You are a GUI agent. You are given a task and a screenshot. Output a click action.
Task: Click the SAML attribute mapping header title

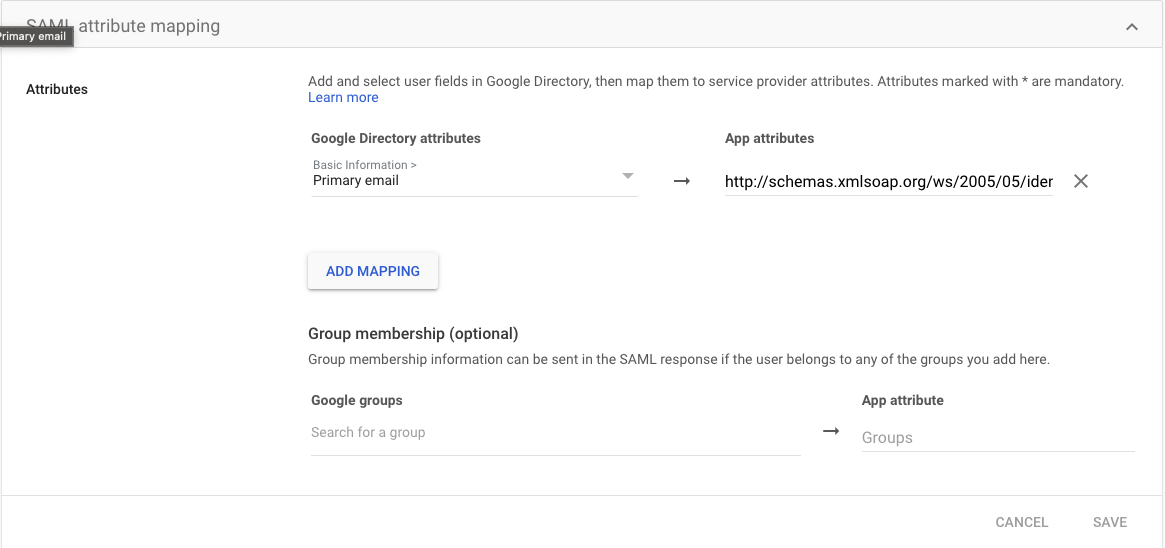(x=123, y=26)
